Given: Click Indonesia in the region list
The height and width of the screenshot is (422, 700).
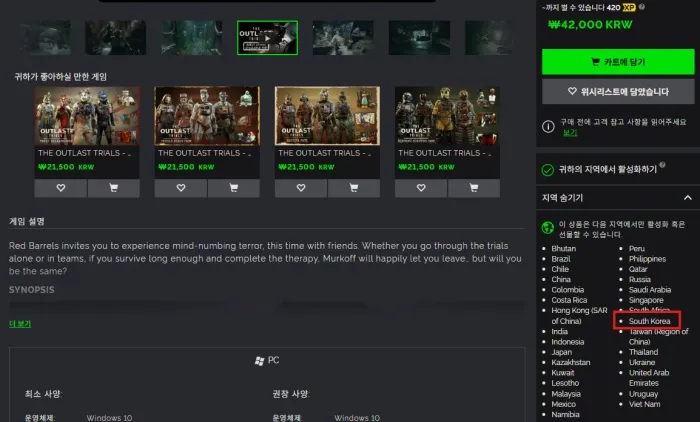Looking at the screenshot, I should pyautogui.click(x=567, y=342).
